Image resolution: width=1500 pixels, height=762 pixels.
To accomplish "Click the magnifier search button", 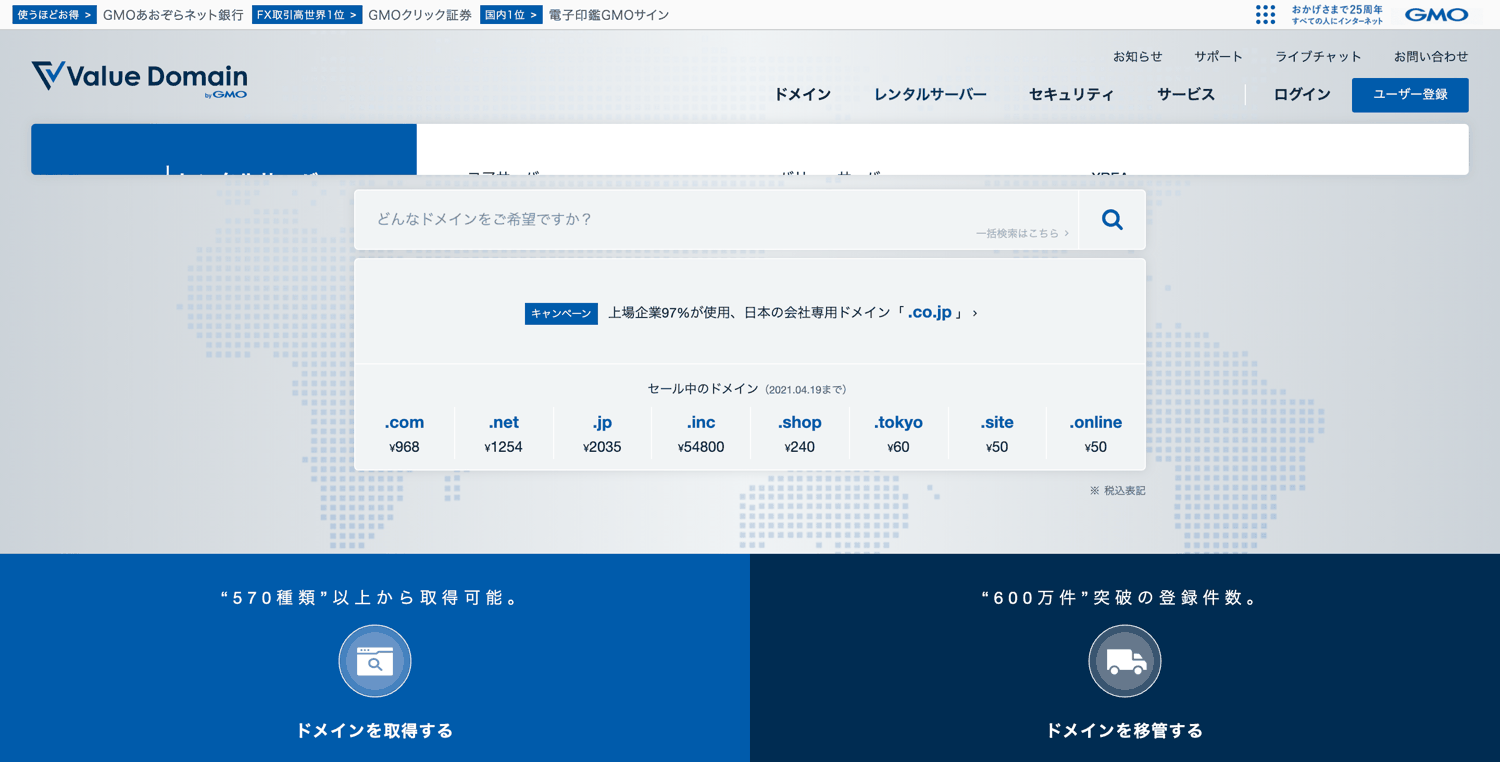I will tap(1112, 220).
